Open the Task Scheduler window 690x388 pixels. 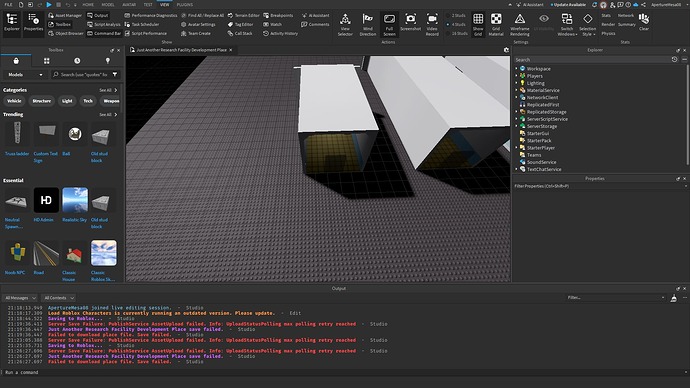[142, 24]
